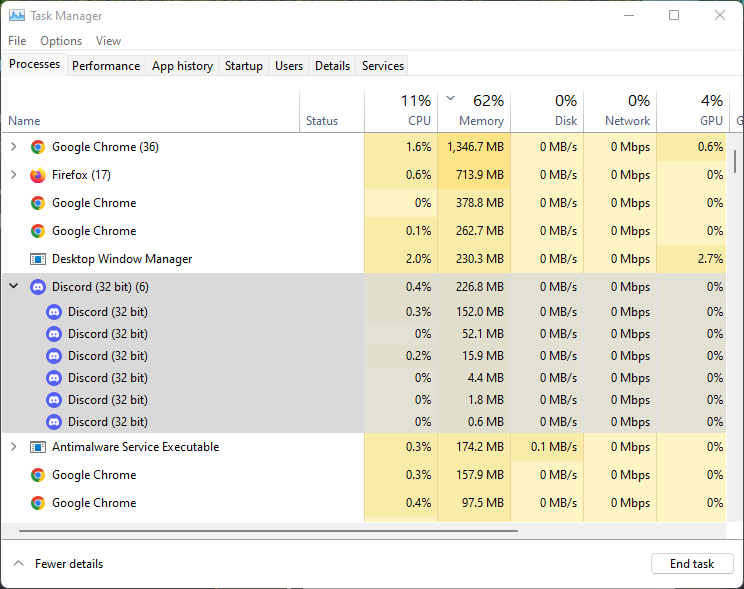Click the Desktop Window Manager icon
The height and width of the screenshot is (589, 744).
coord(38,259)
